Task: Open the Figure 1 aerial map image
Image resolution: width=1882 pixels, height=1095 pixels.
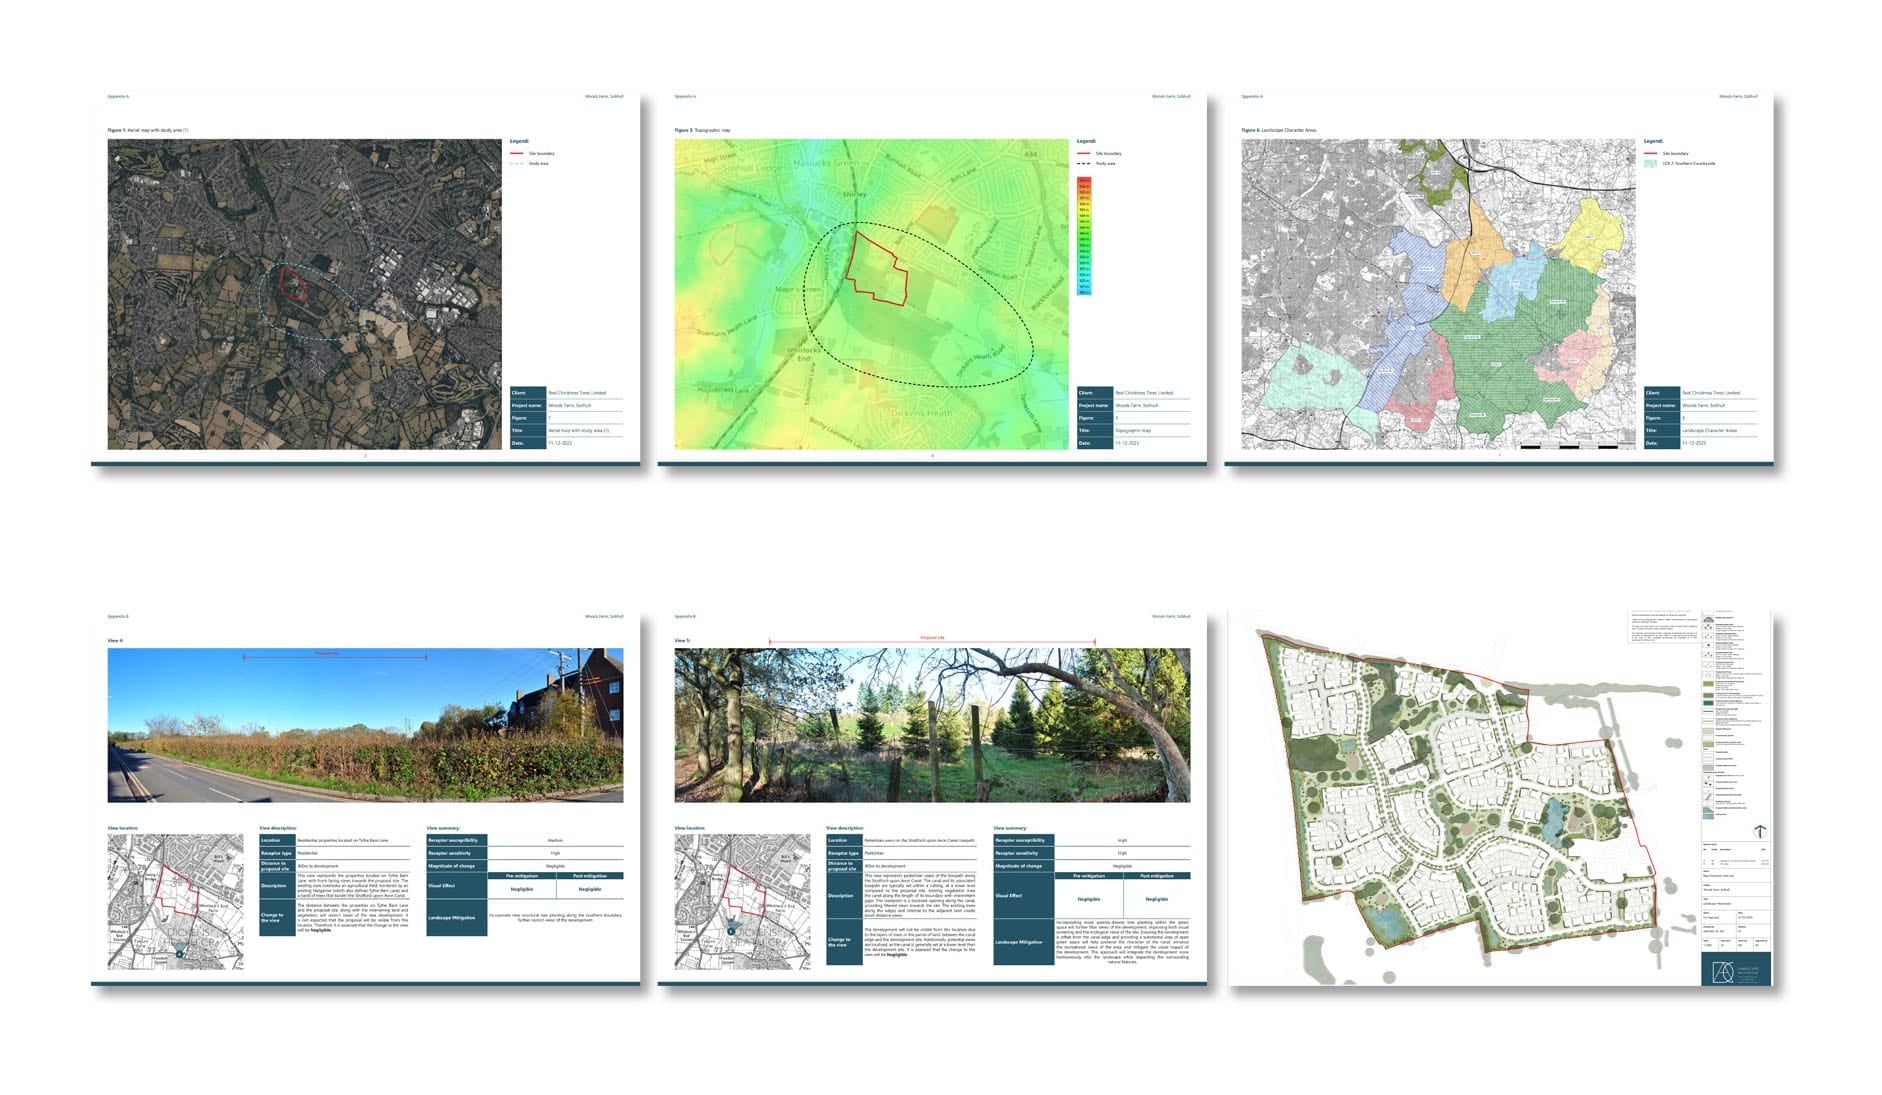Action: [x=305, y=294]
